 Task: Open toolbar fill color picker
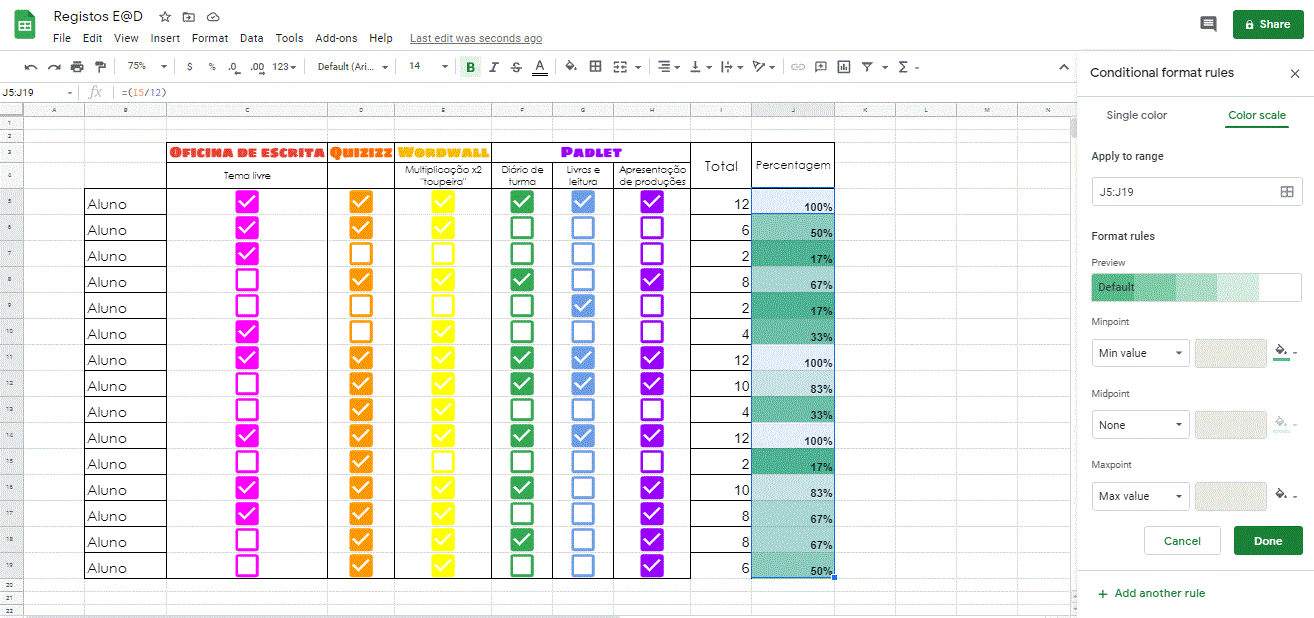tap(571, 67)
